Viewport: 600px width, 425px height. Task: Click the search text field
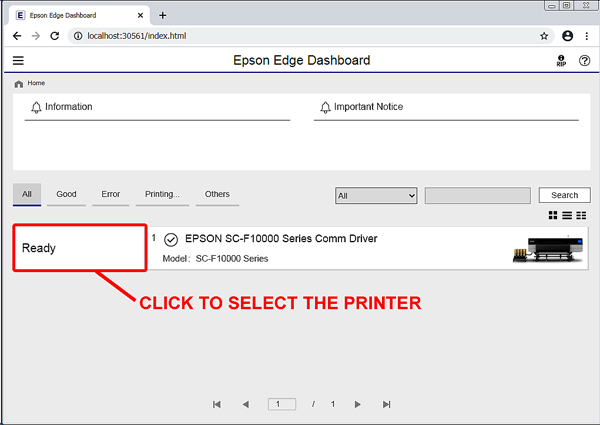pos(478,195)
